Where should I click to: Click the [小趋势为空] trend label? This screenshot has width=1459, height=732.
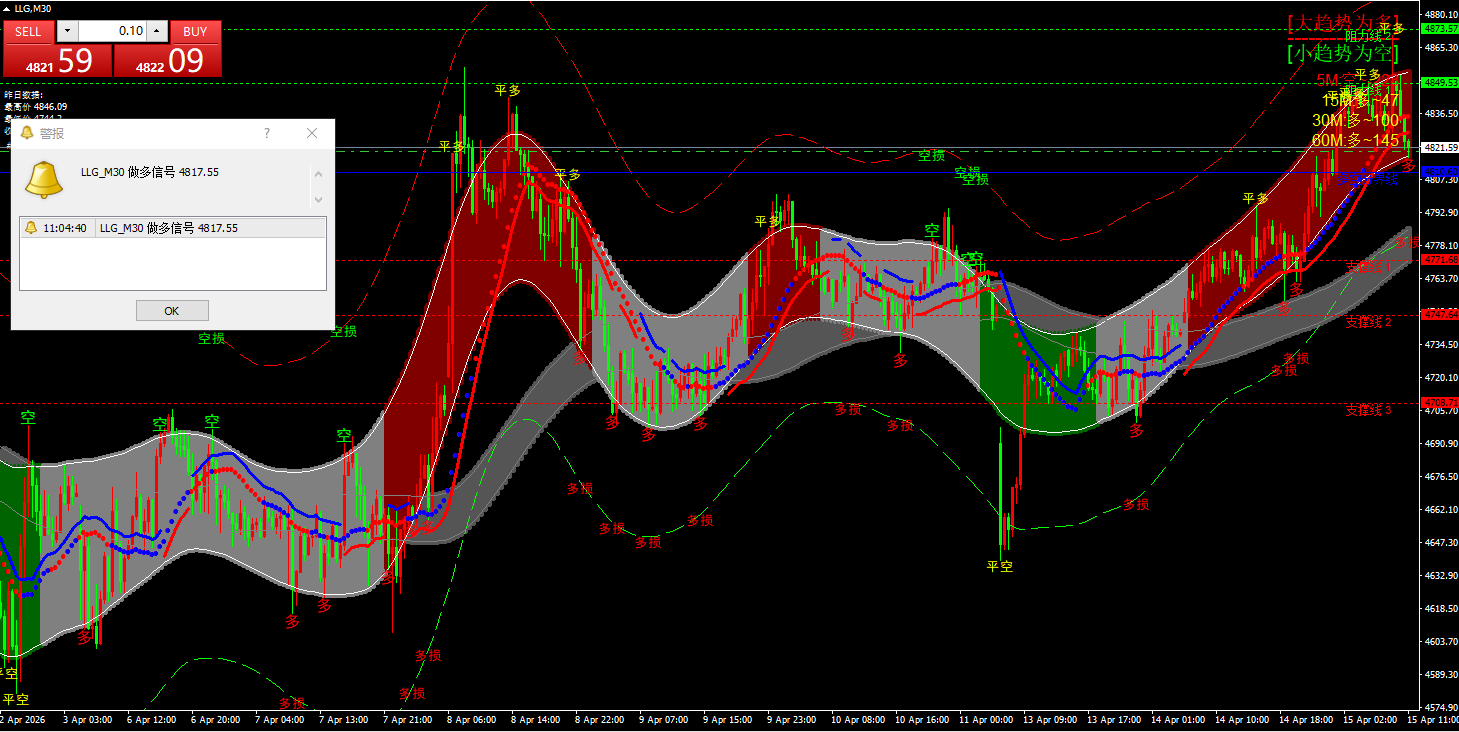[1343, 54]
